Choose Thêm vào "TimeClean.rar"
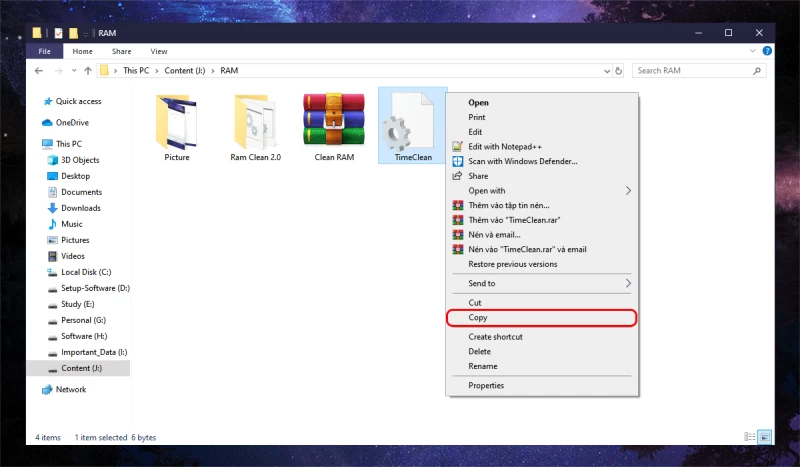The height and width of the screenshot is (467, 800). pos(542,220)
